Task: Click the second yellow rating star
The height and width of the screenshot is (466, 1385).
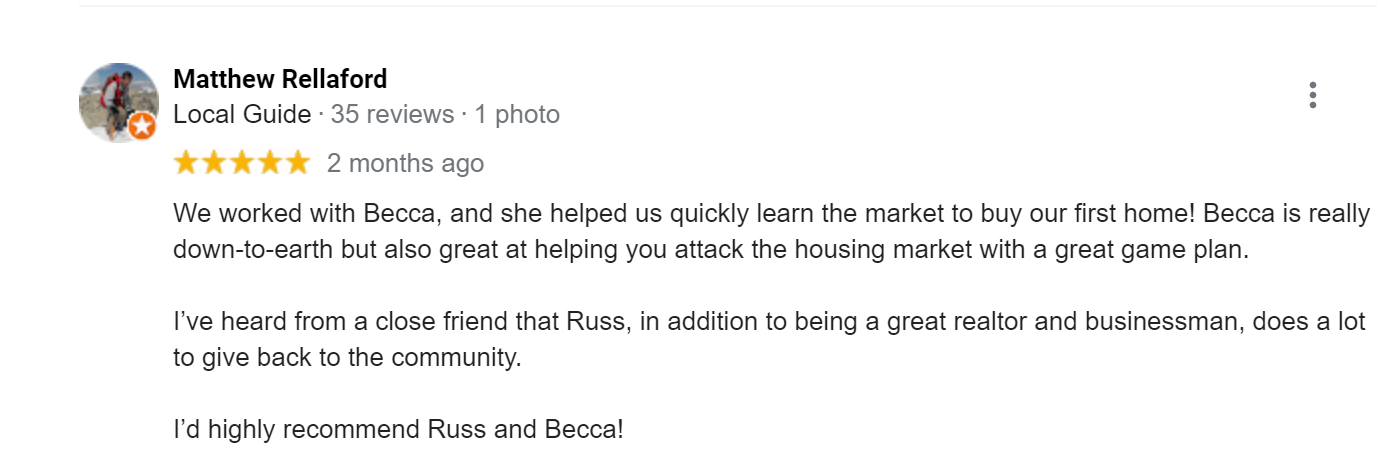Action: (214, 163)
